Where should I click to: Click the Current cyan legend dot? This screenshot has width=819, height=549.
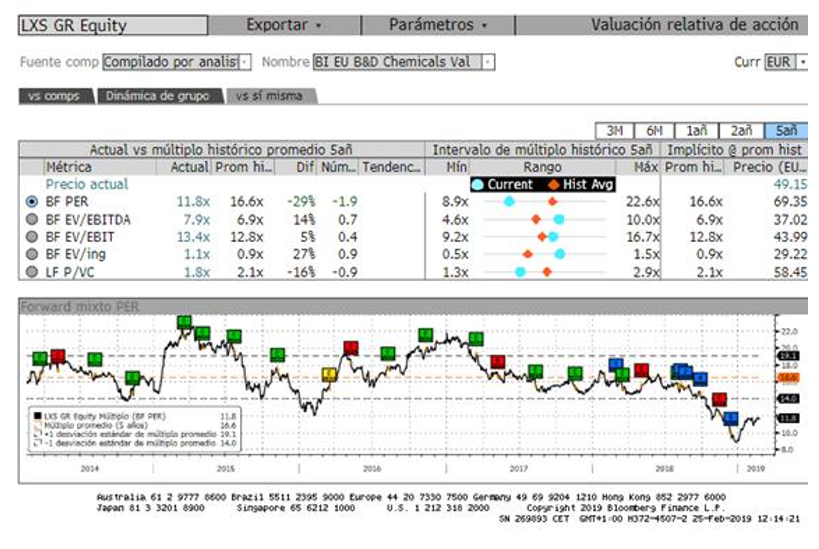(477, 184)
